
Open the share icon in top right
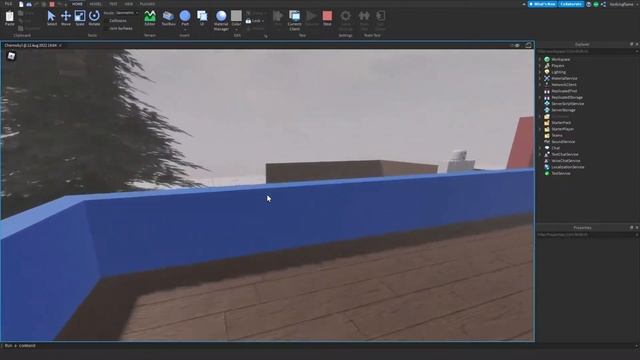603,4
